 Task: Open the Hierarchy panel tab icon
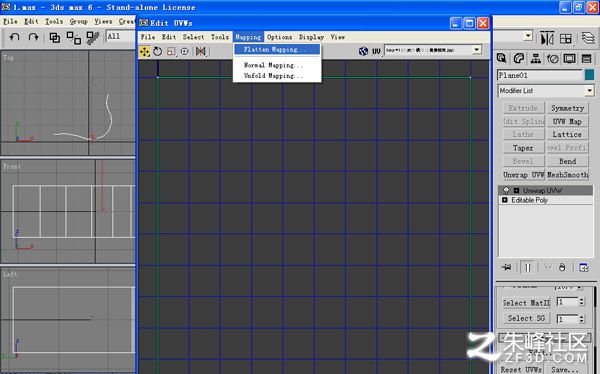pyautogui.click(x=536, y=59)
